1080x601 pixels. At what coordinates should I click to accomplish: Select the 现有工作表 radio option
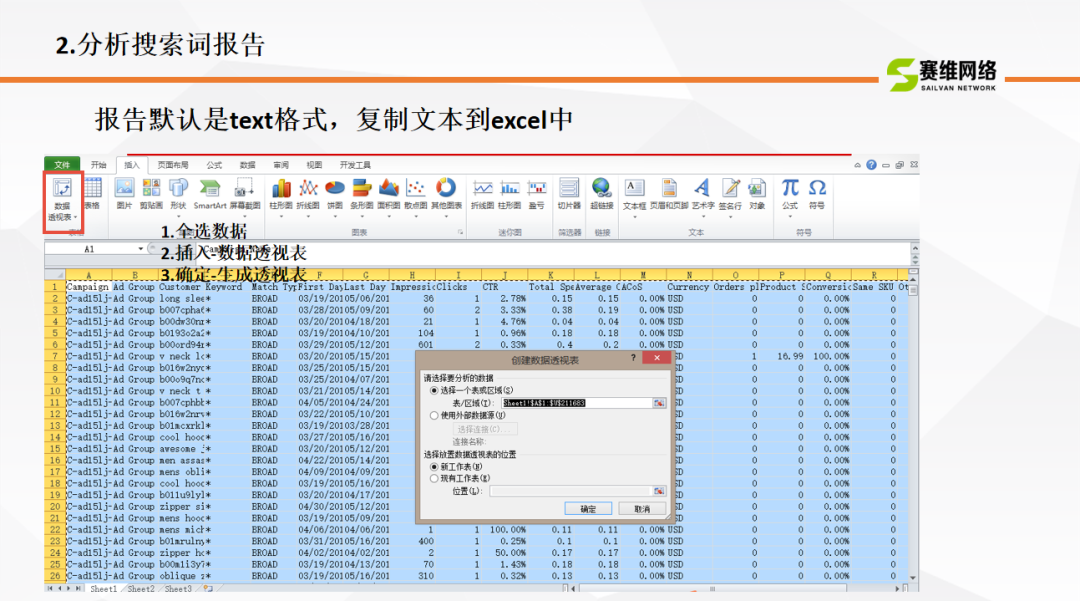click(x=434, y=478)
